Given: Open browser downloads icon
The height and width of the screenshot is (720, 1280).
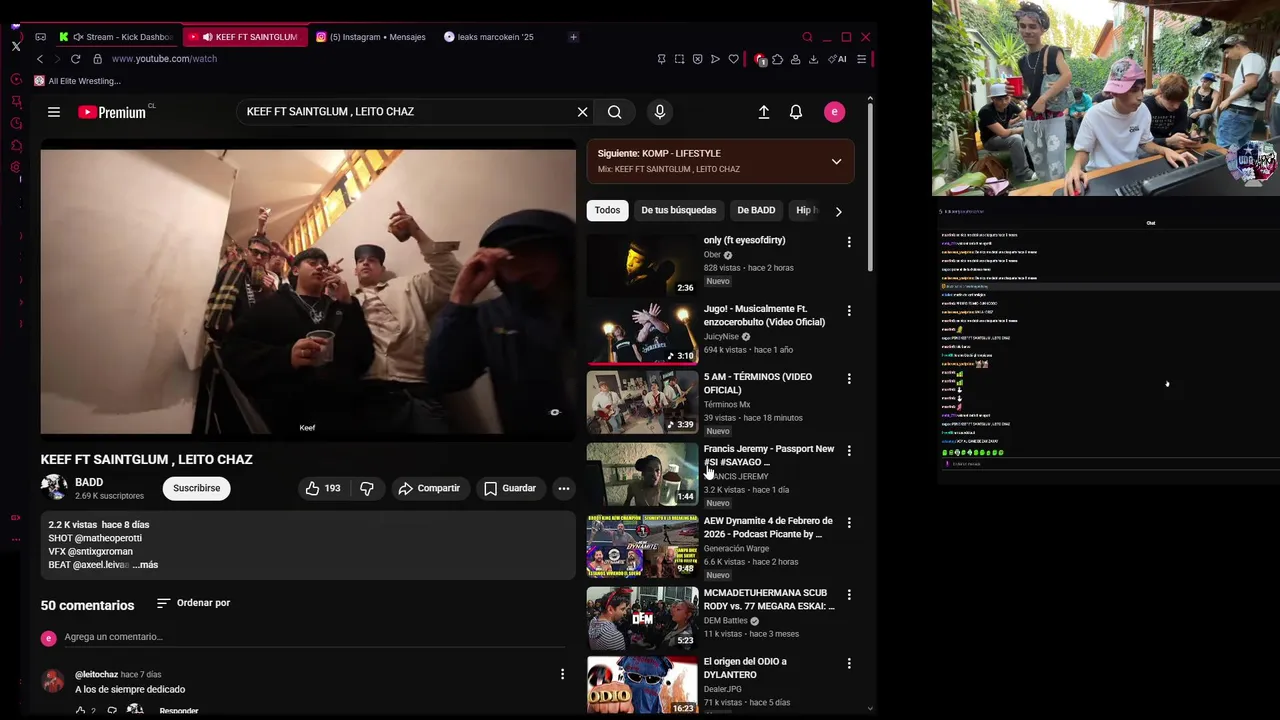Looking at the screenshot, I should (x=813, y=59).
